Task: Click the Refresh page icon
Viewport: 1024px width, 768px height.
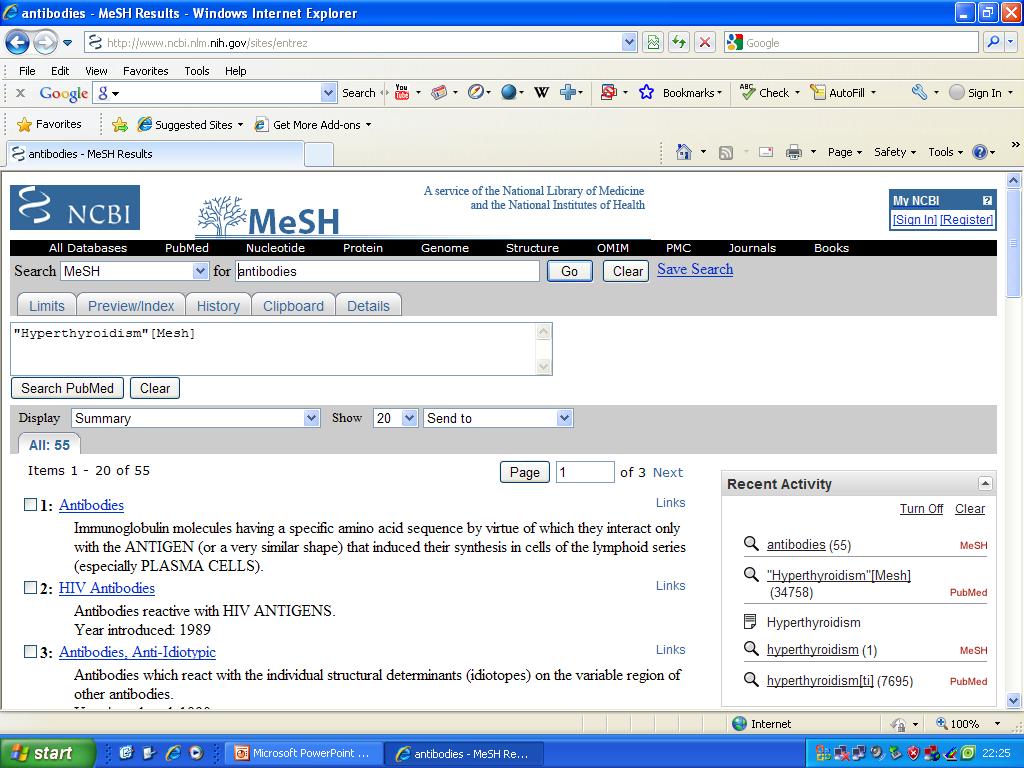Action: [679, 43]
